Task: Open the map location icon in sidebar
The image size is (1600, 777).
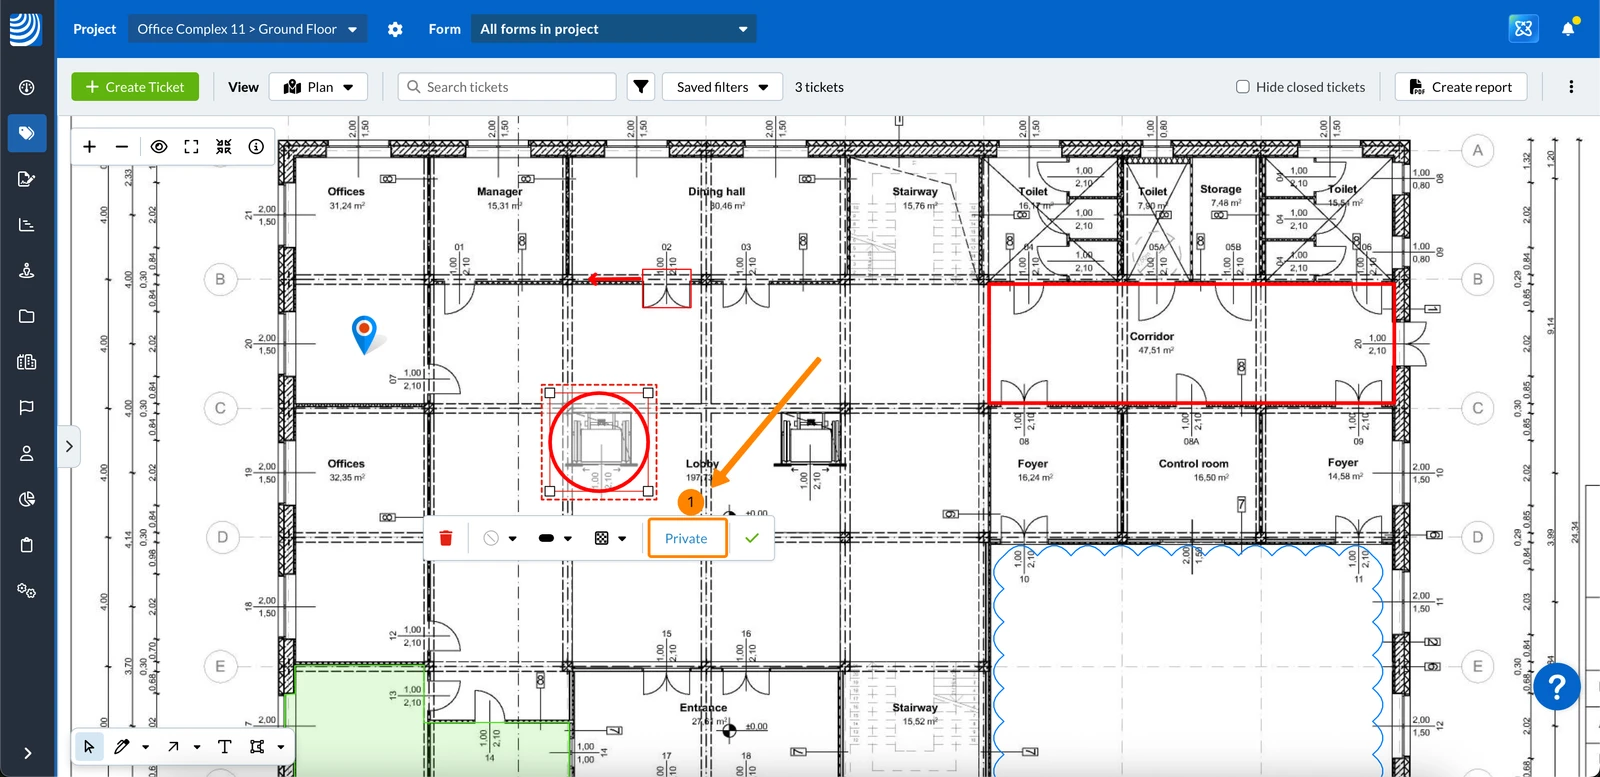Action: [x=27, y=271]
